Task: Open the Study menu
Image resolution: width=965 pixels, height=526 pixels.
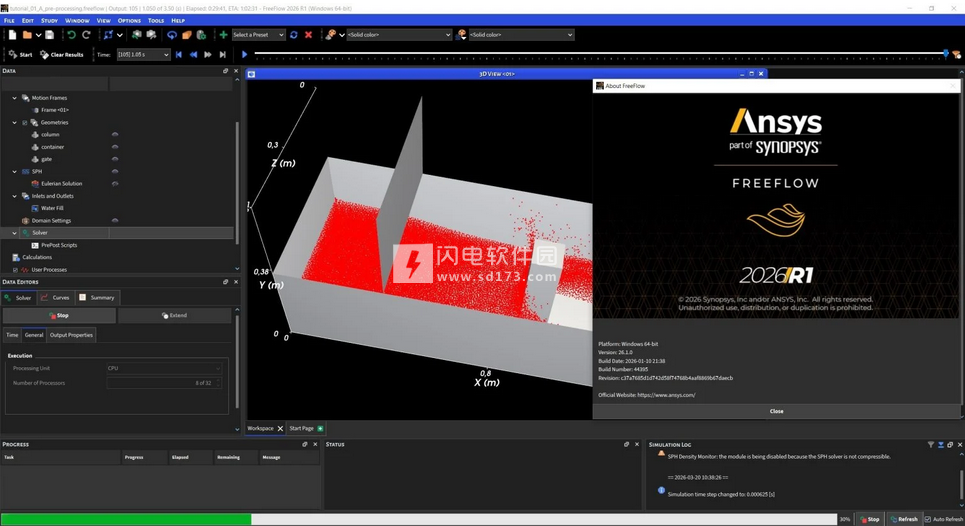Action: [x=49, y=20]
